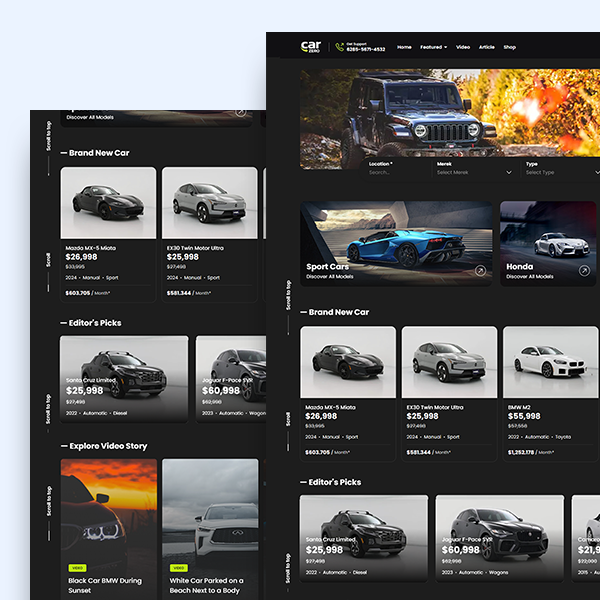Image resolution: width=600 pixels, height=600 pixels.
Task: Click Brand New Car heading in right page
Action: point(339,312)
